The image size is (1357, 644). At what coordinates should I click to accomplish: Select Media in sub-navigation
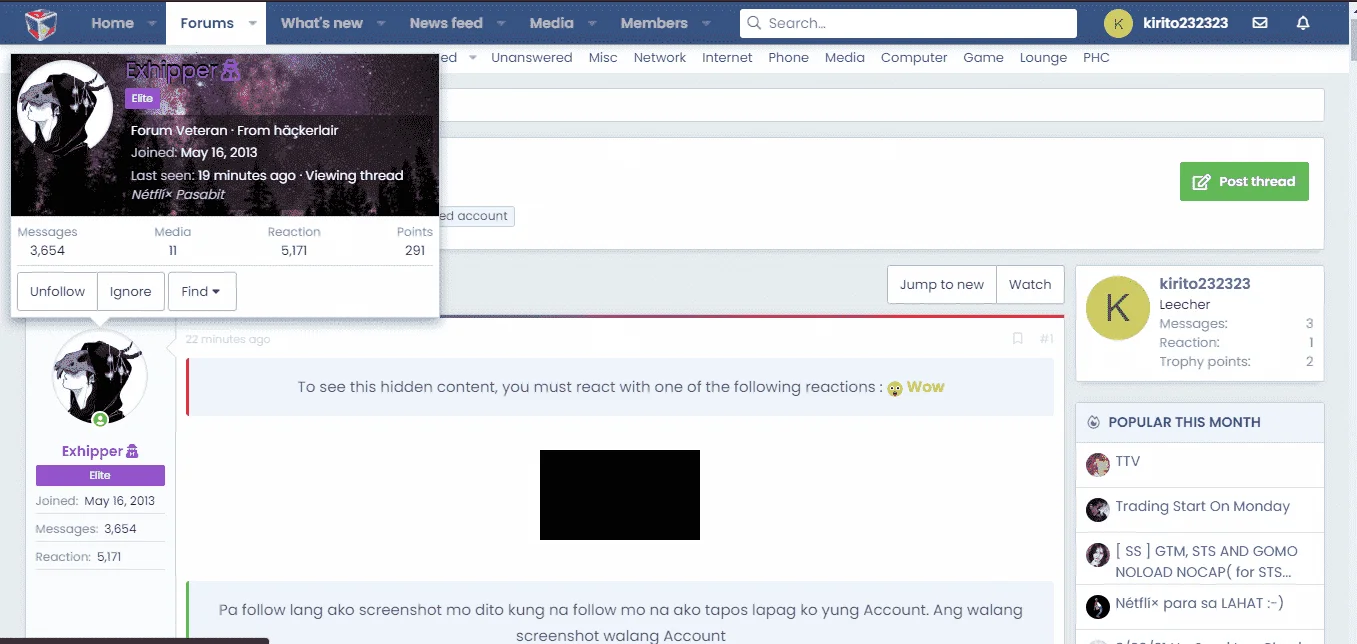pyautogui.click(x=845, y=58)
